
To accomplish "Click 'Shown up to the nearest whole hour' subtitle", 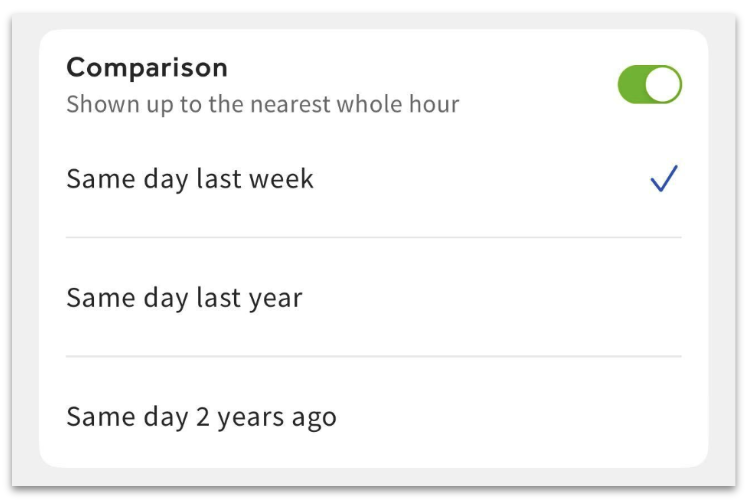I will [x=262, y=104].
